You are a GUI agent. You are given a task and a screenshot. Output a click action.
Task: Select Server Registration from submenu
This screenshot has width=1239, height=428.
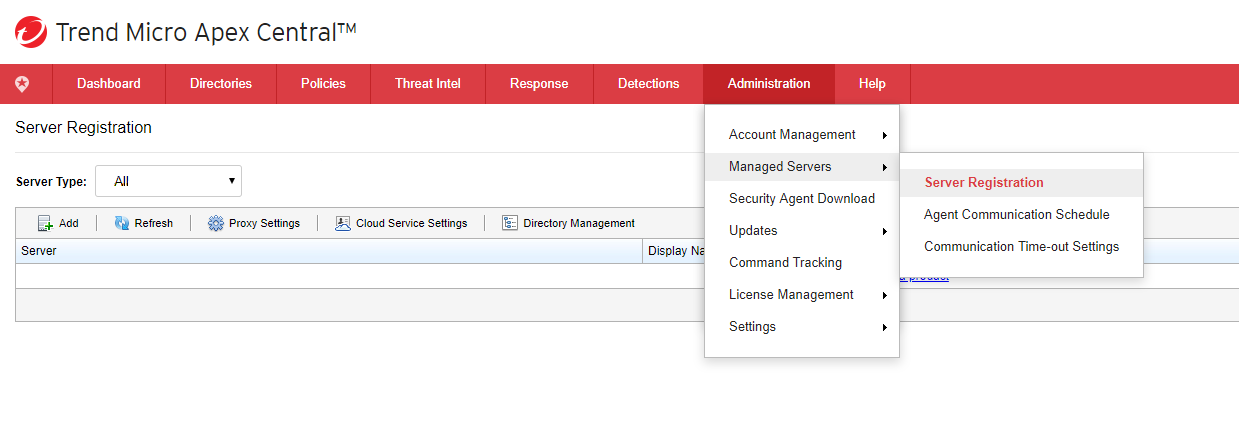tap(983, 183)
